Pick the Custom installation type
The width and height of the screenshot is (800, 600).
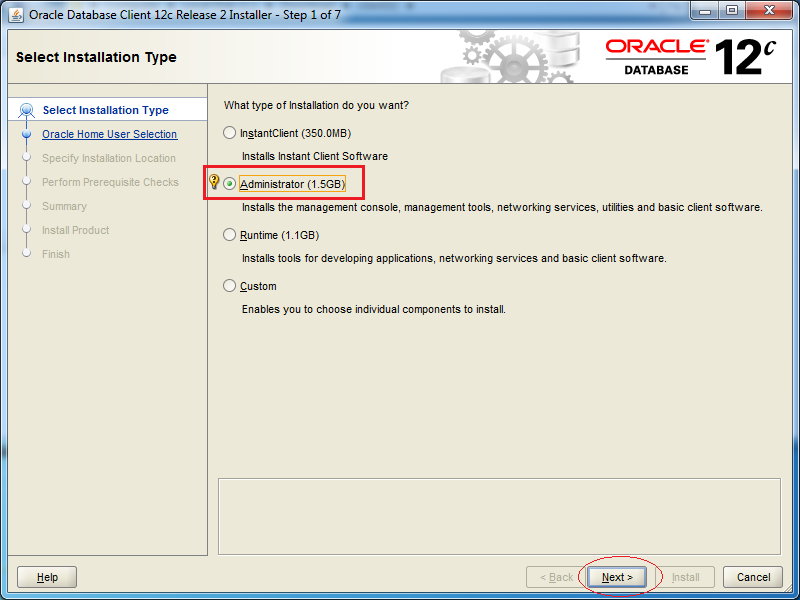[230, 286]
